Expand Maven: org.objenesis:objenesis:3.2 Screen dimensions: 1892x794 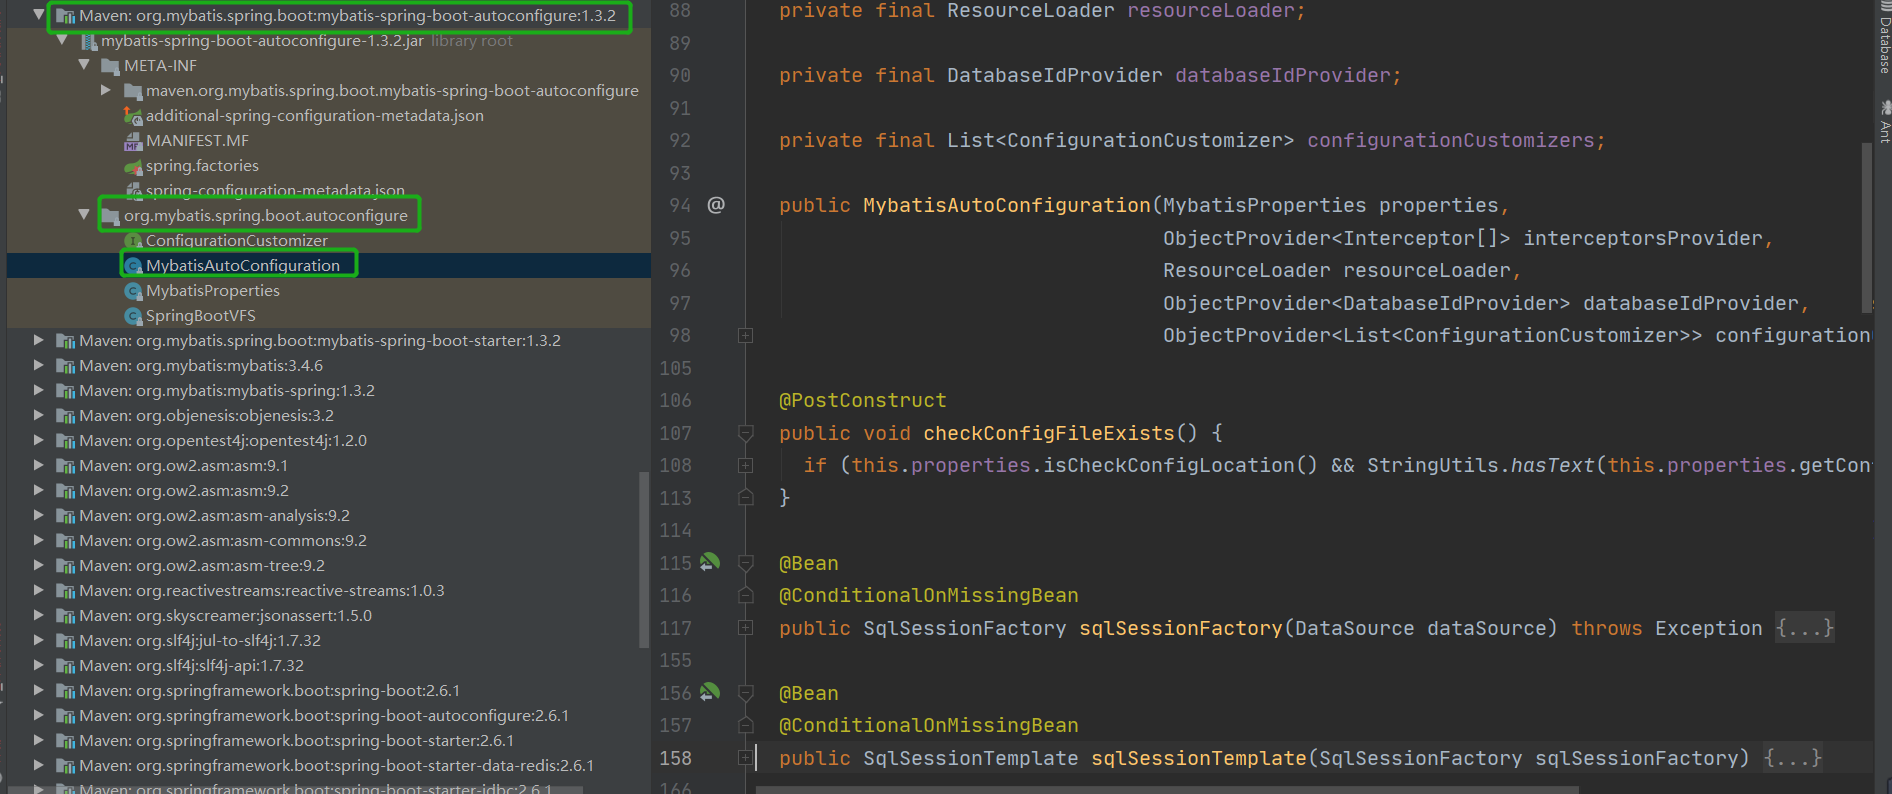(x=38, y=415)
